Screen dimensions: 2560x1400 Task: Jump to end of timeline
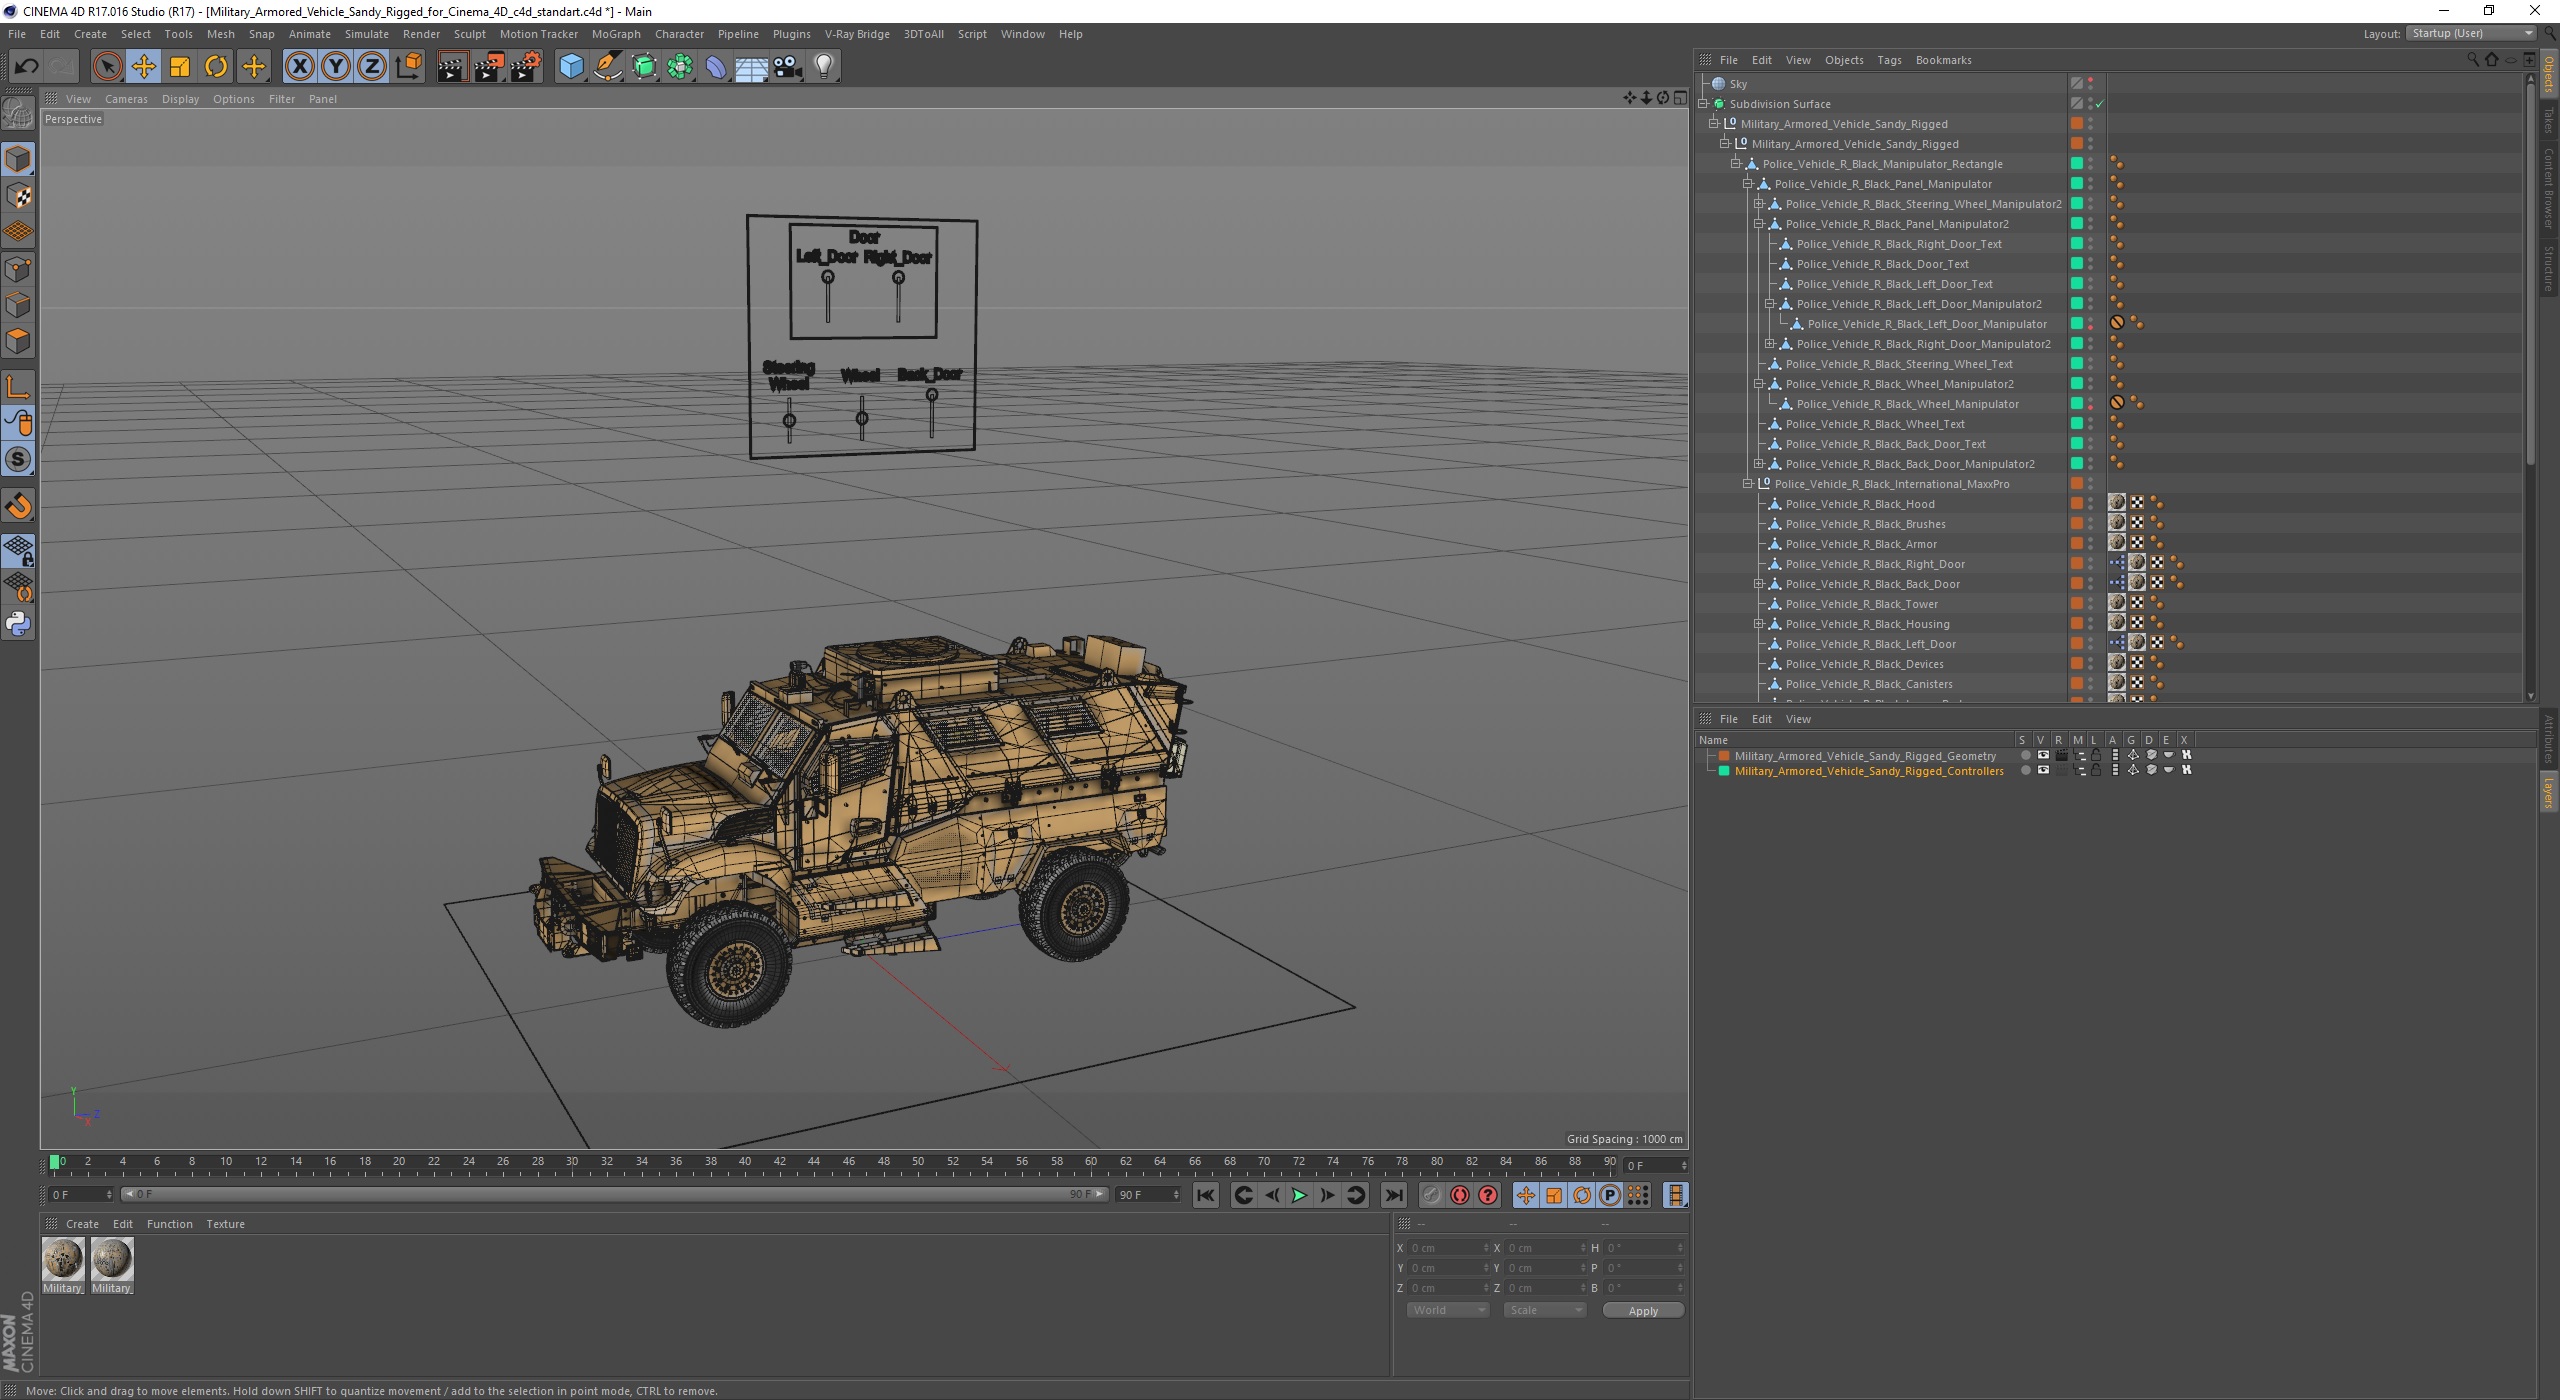(1393, 1195)
